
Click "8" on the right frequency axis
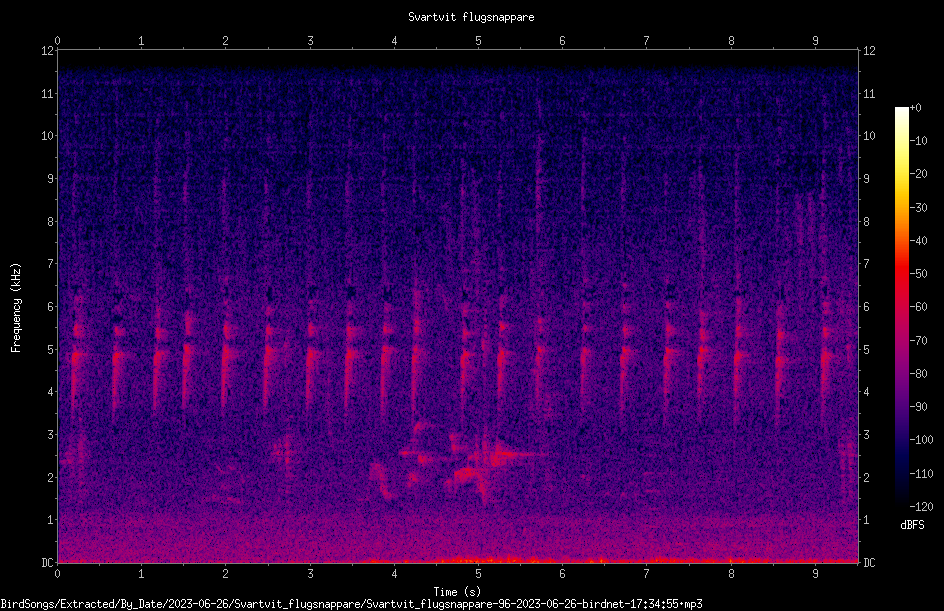pyautogui.click(x=866, y=222)
